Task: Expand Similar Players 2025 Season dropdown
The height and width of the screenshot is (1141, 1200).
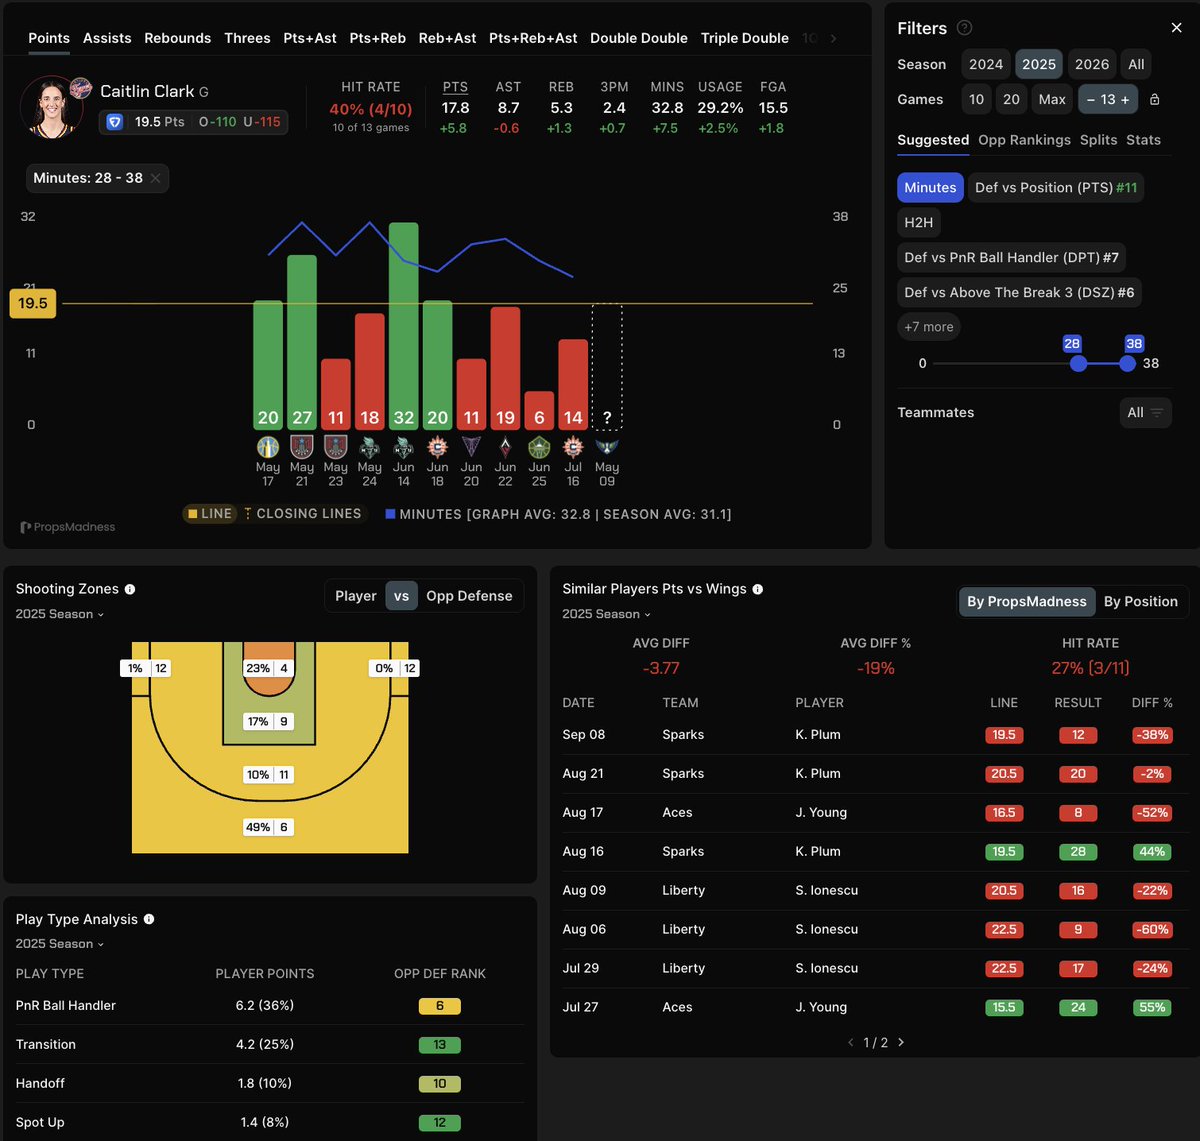Action: (607, 614)
